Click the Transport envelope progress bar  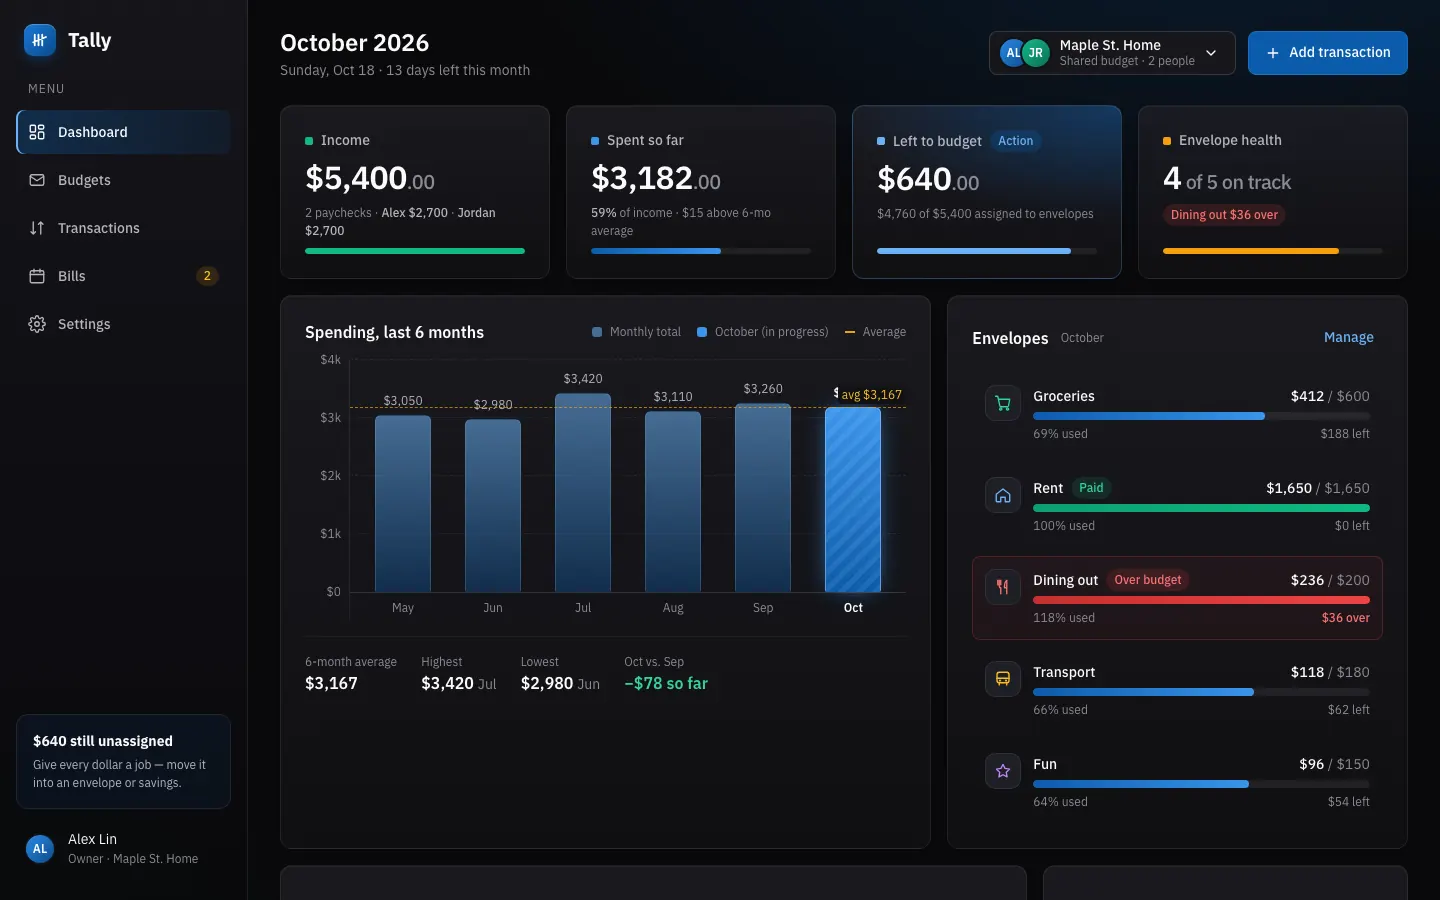[x=1201, y=692]
